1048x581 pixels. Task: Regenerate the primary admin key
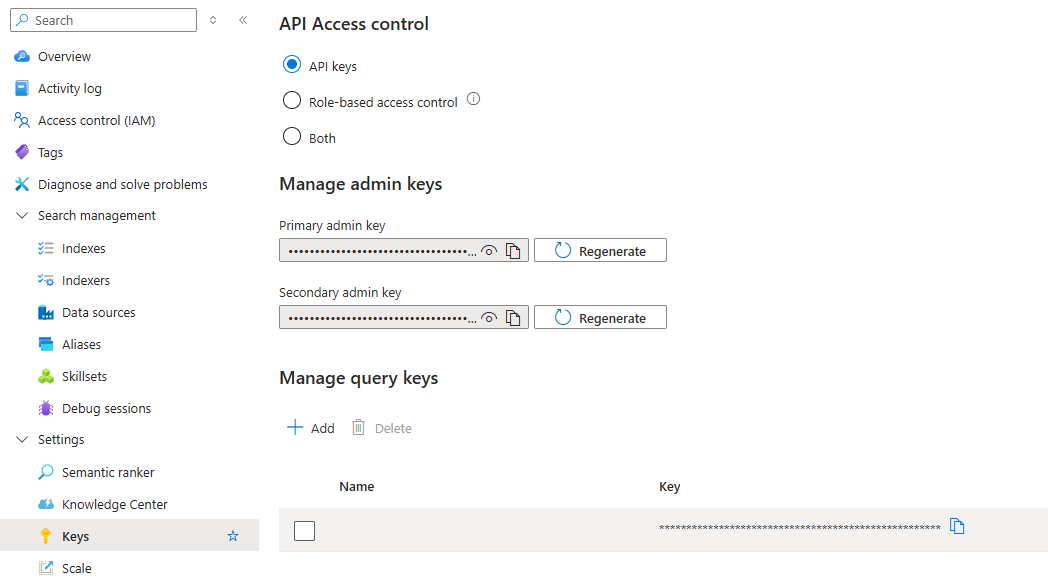point(600,251)
